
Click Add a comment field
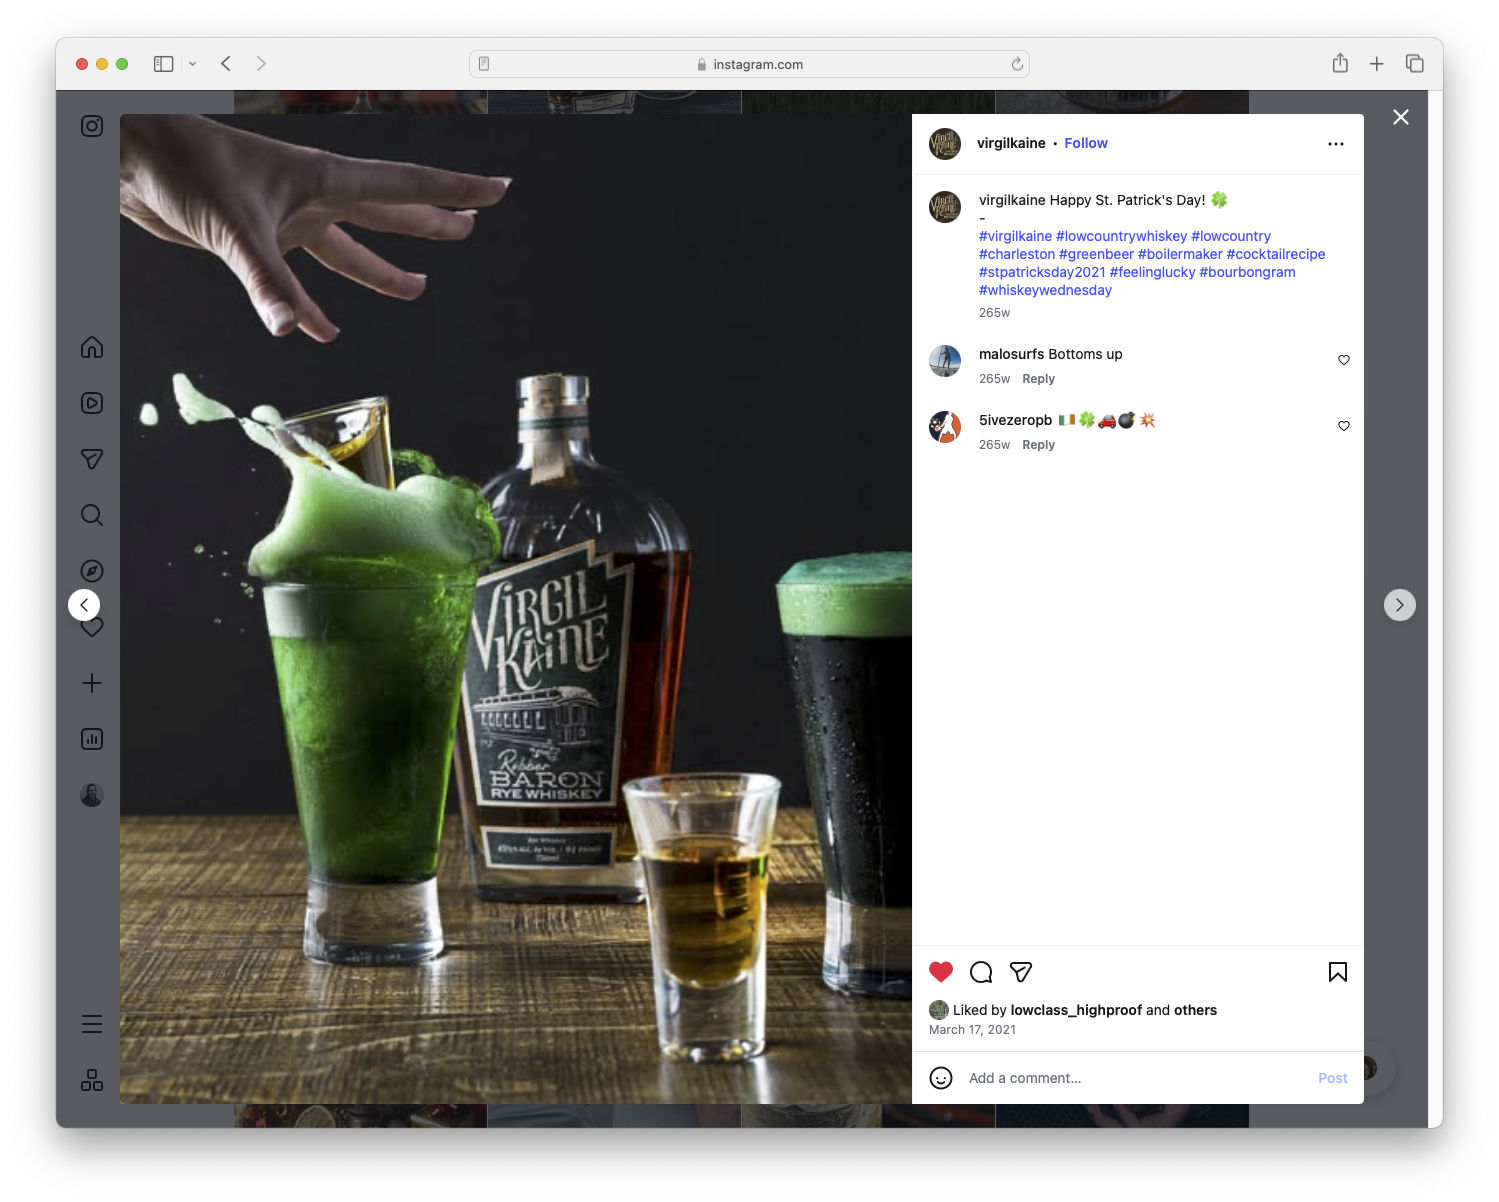1136,1078
